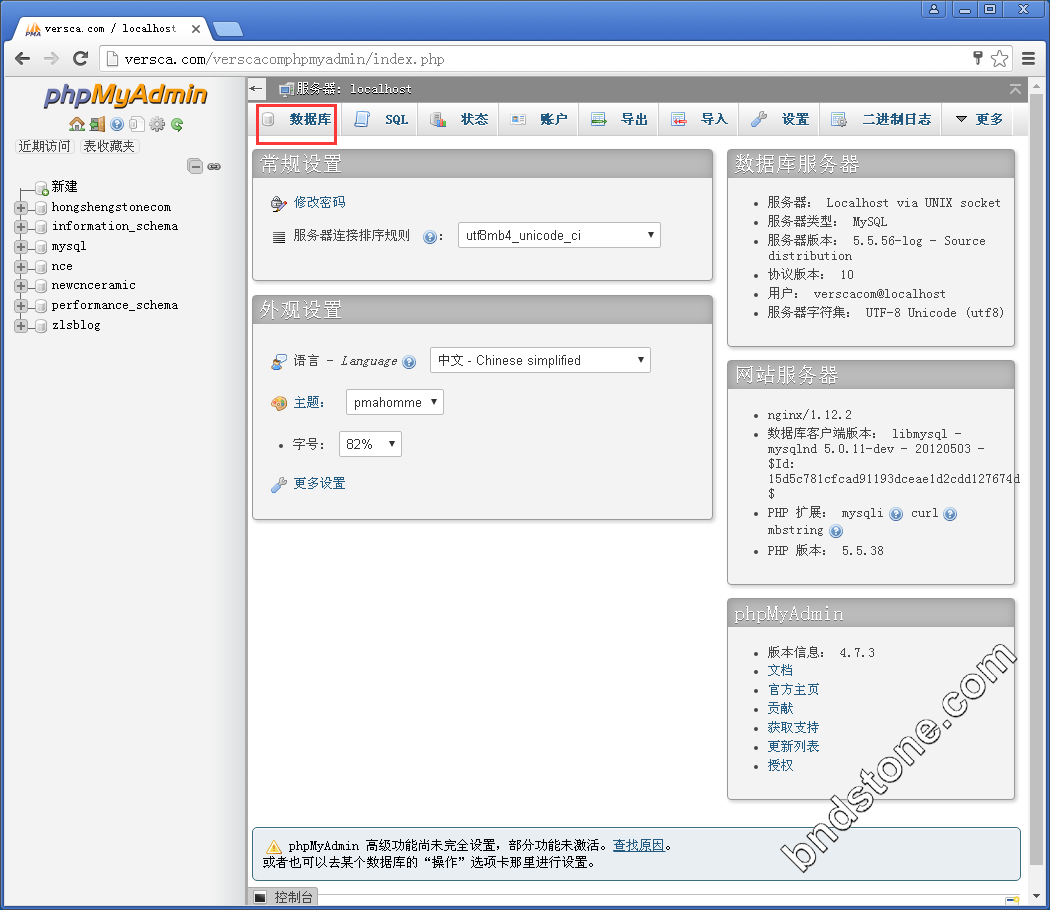Open help icon next to mbstring
Screen dimensions: 1050x910
pos(836,531)
